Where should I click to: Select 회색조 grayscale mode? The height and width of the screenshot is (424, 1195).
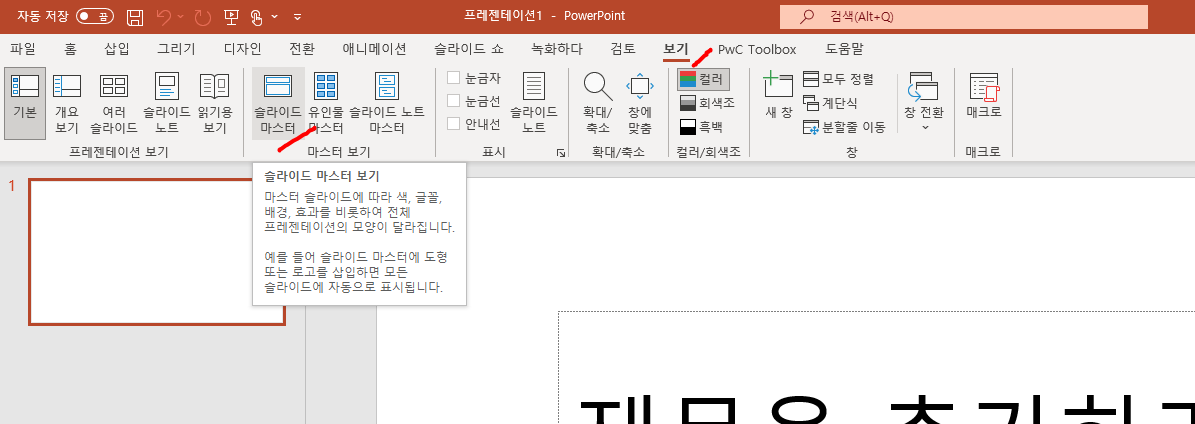[x=707, y=102]
